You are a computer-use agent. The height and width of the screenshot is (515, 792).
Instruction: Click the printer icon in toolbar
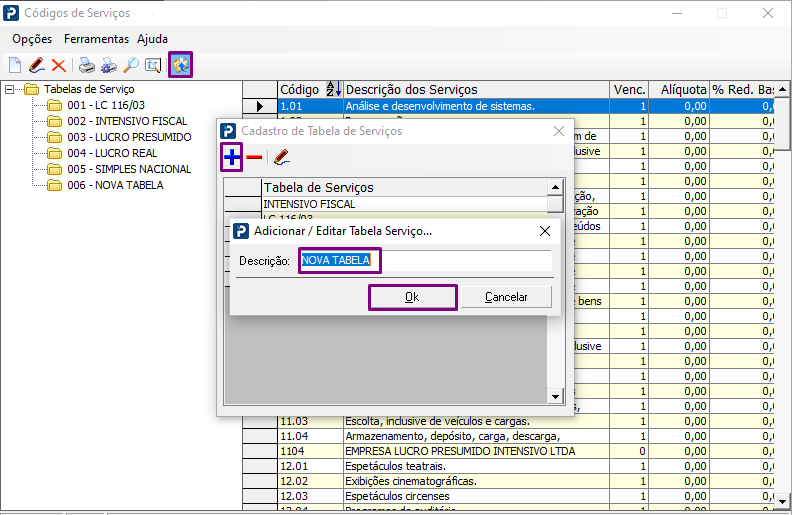[x=86, y=65]
